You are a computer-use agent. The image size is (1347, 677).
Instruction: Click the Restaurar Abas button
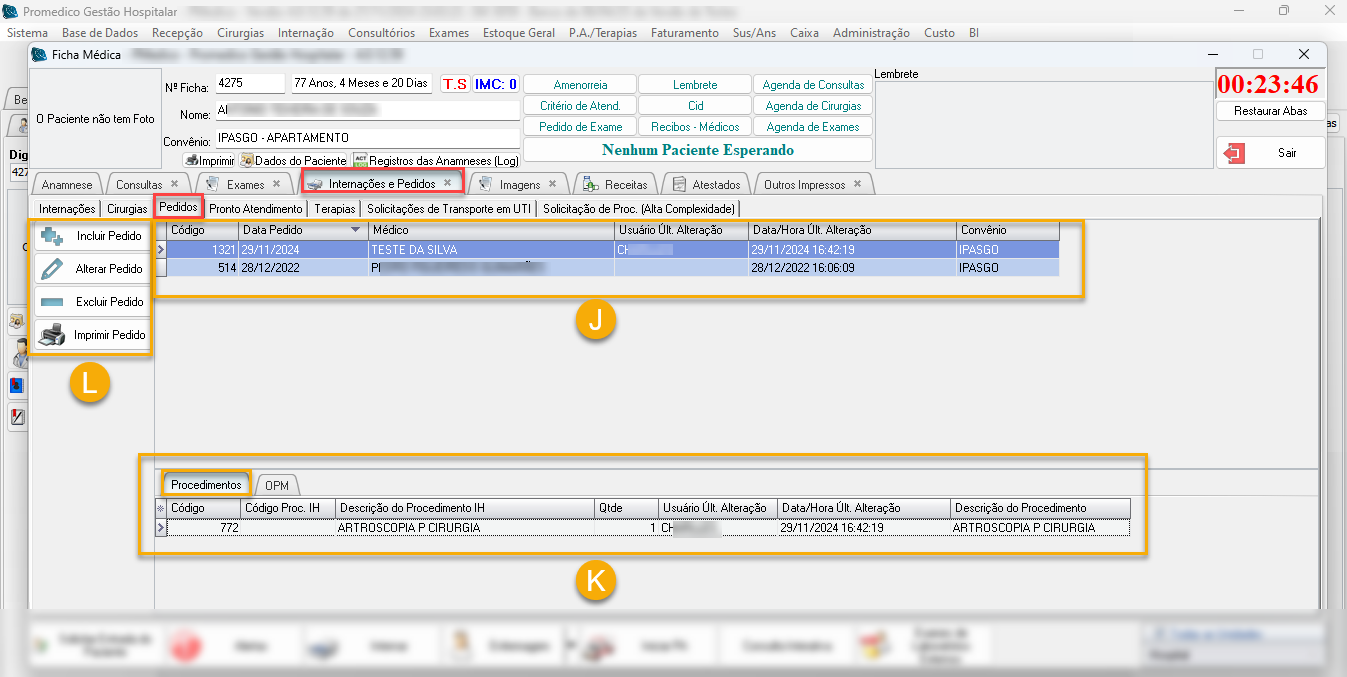[x=1270, y=111]
